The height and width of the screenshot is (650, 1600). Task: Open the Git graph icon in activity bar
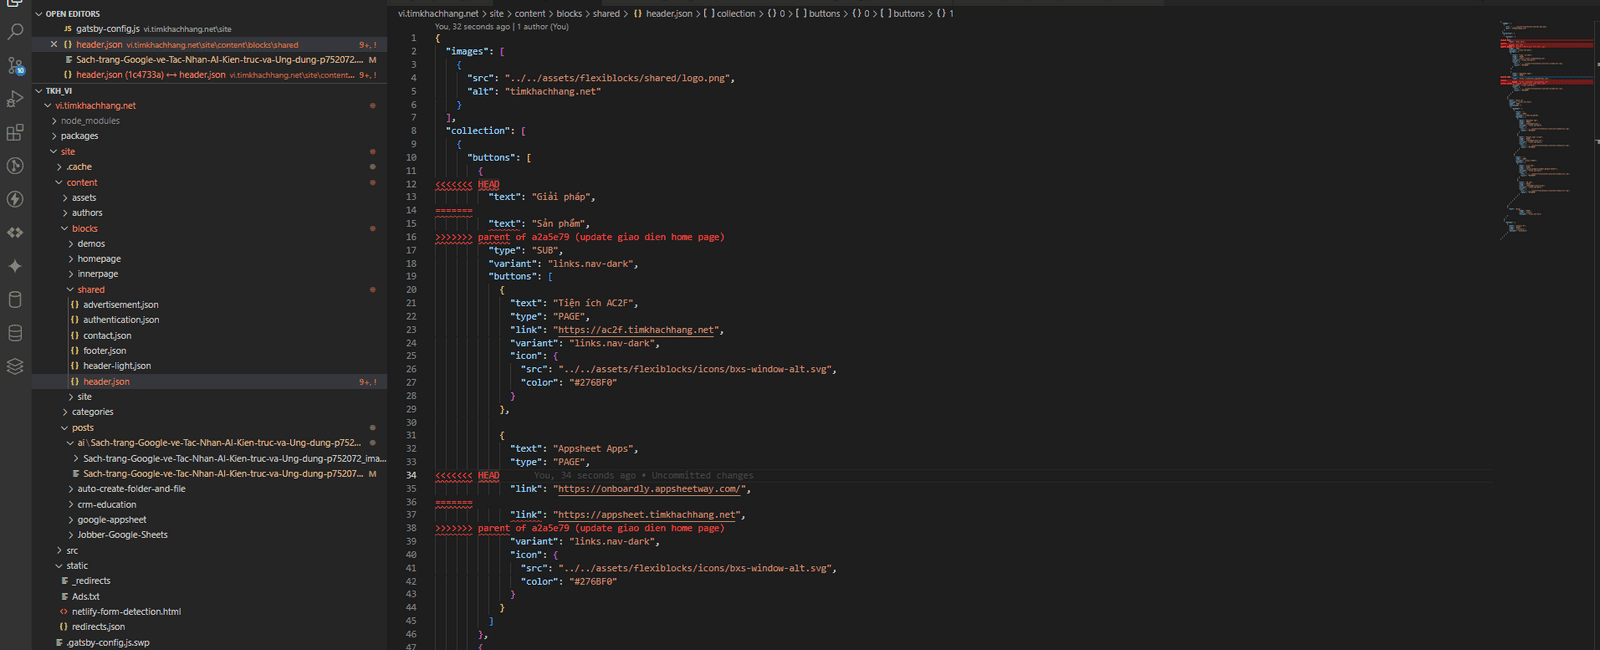tap(15, 166)
